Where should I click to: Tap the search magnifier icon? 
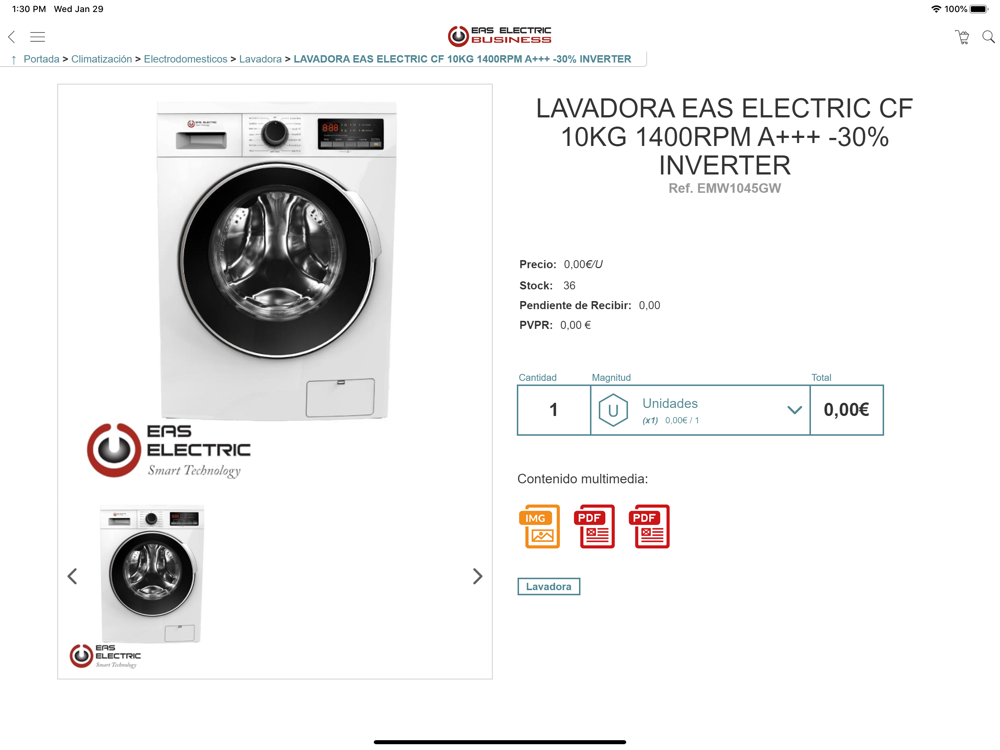tap(988, 37)
